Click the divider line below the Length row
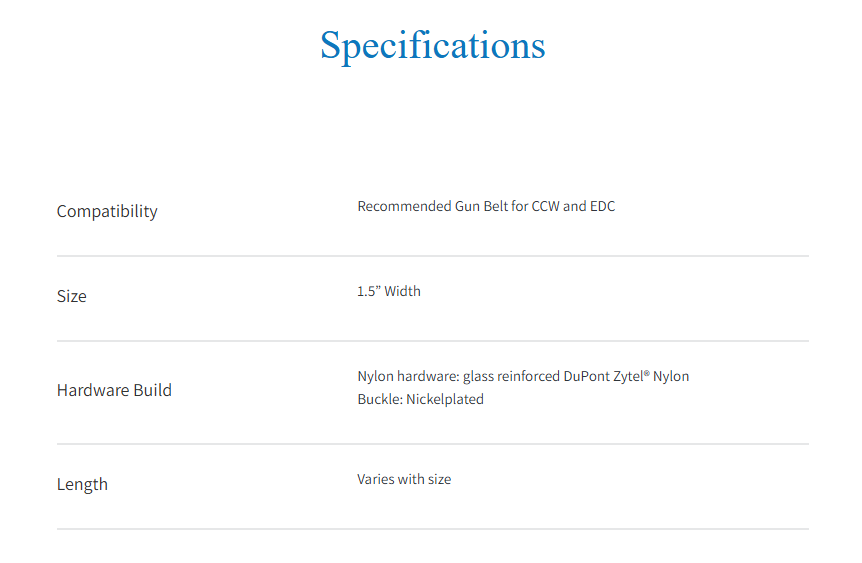 432,529
